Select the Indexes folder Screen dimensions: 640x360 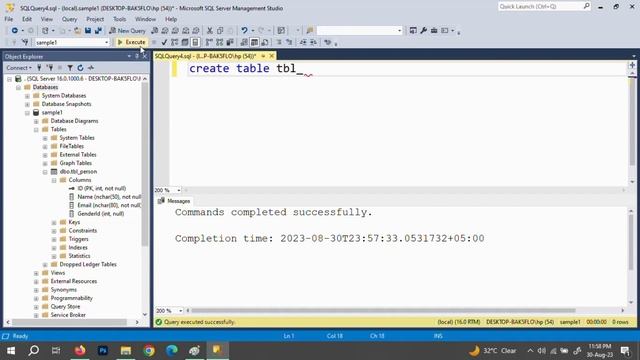78,248
